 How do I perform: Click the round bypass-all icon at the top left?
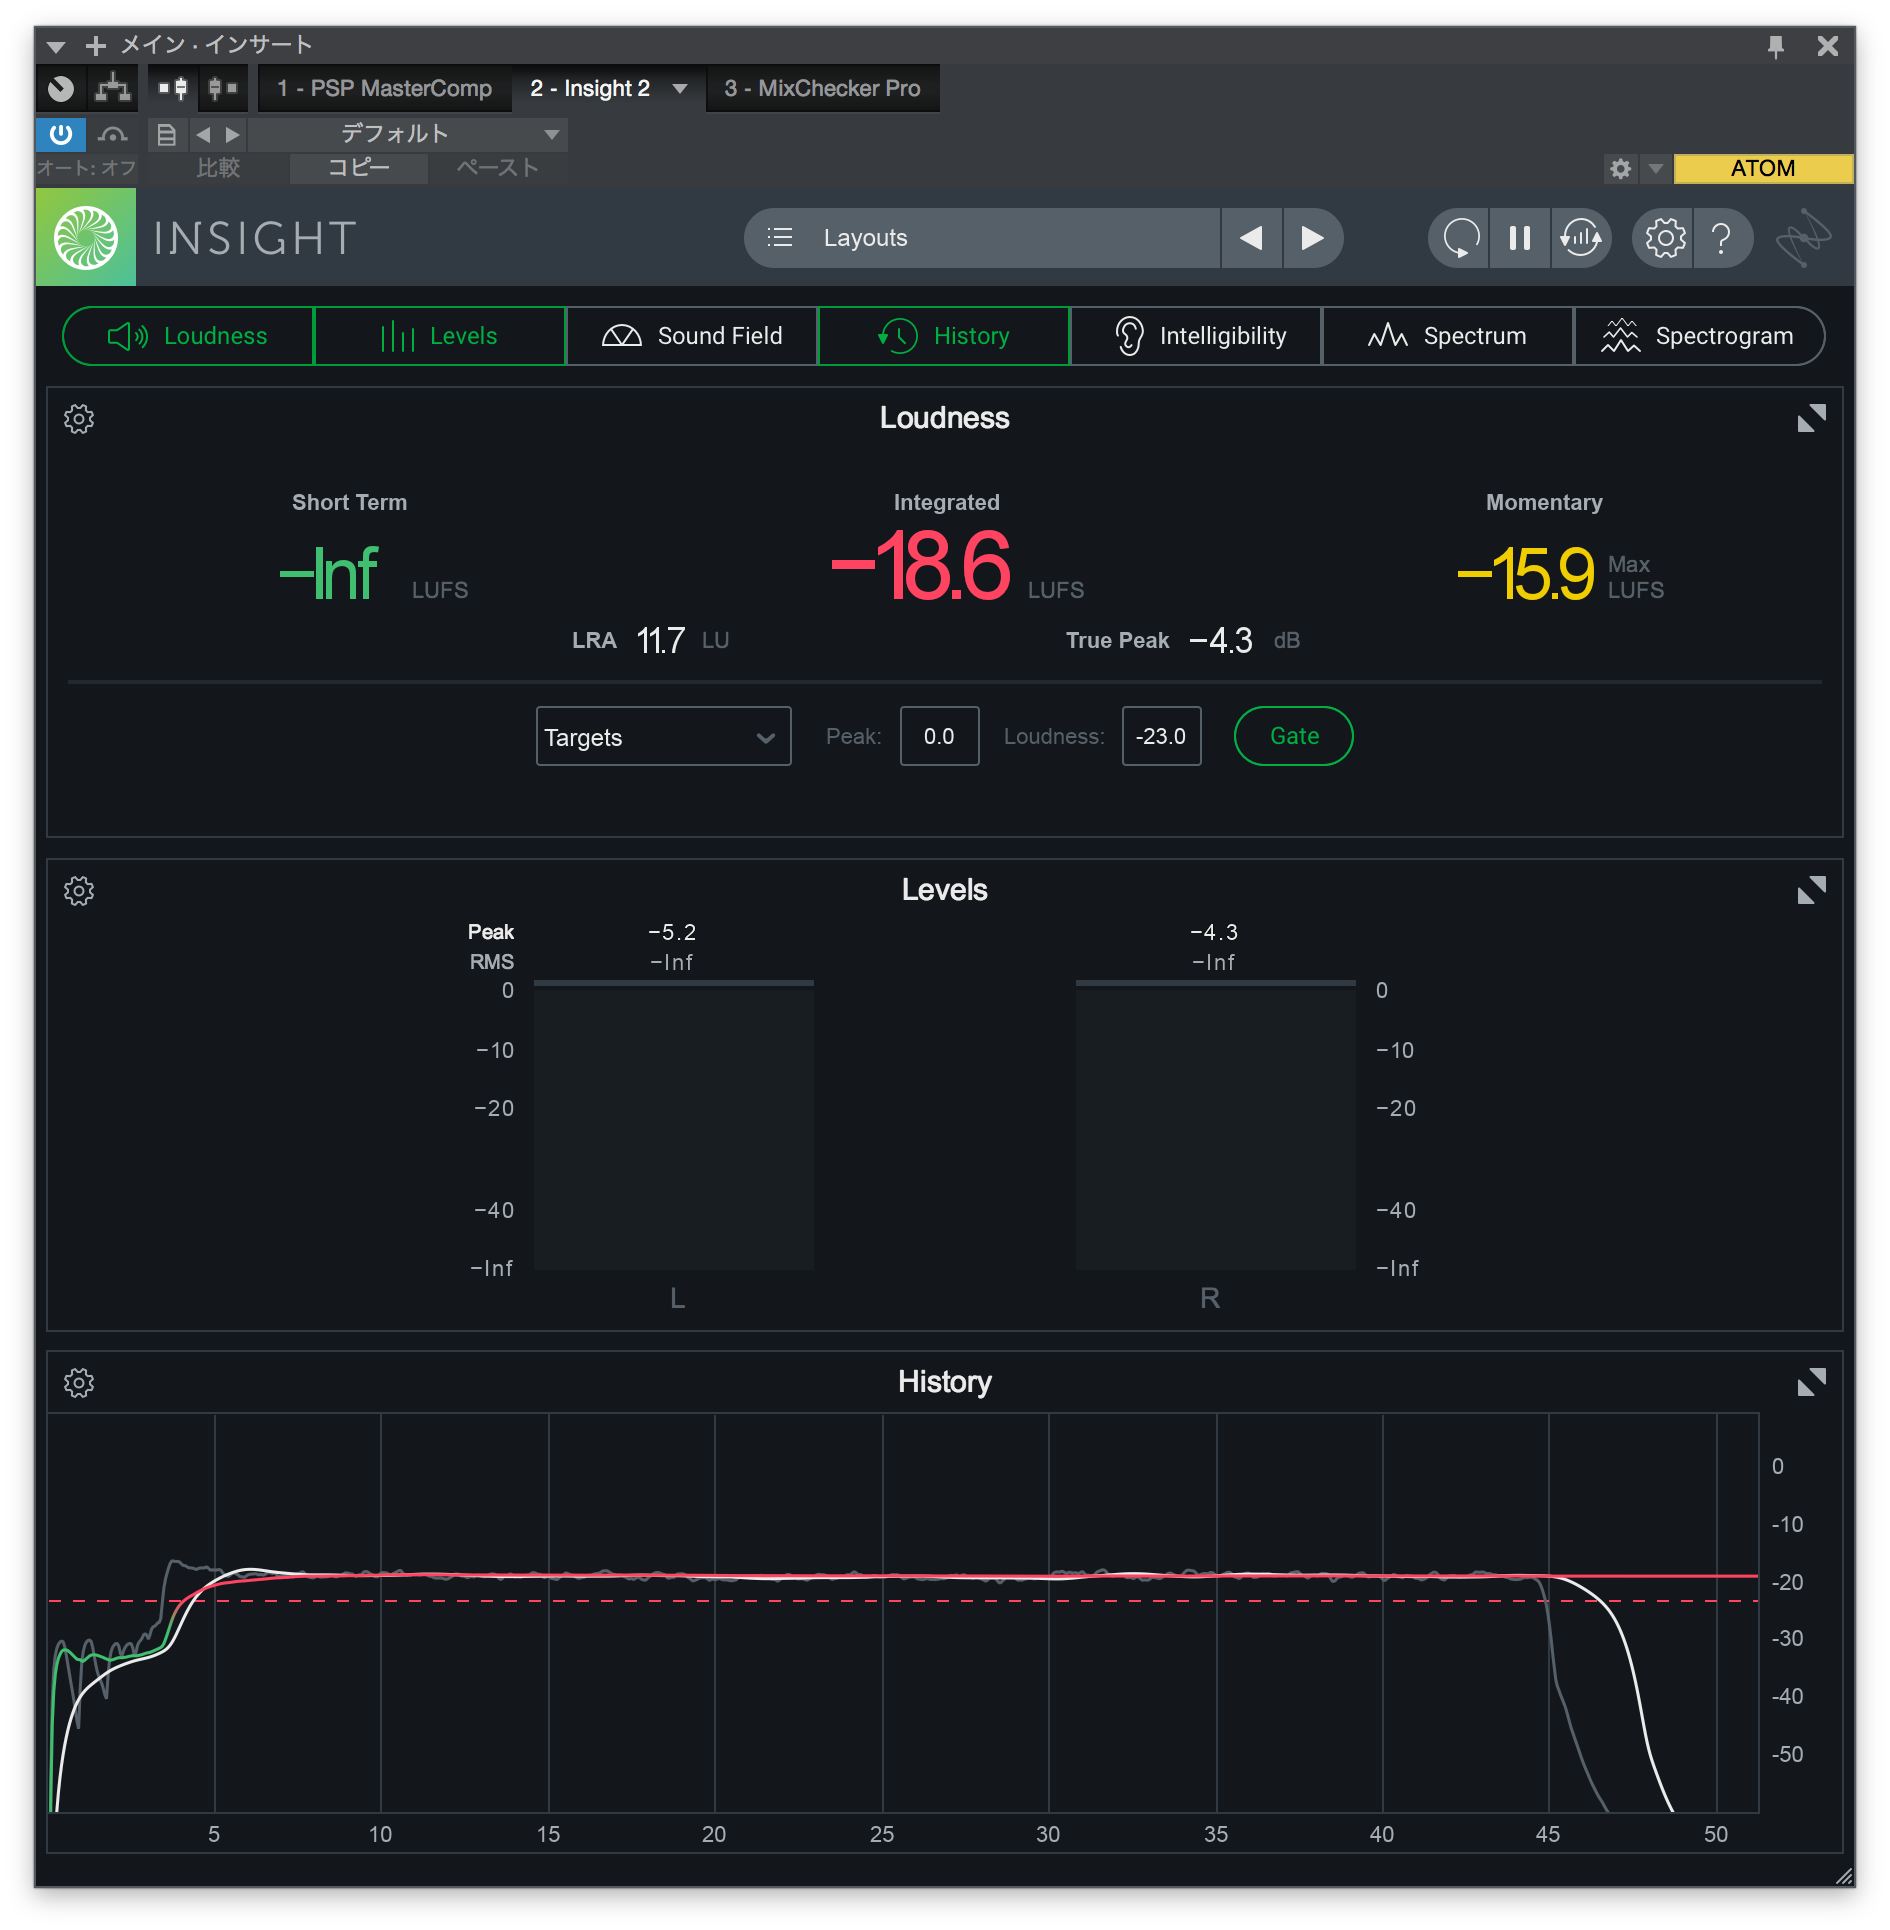pos(61,88)
